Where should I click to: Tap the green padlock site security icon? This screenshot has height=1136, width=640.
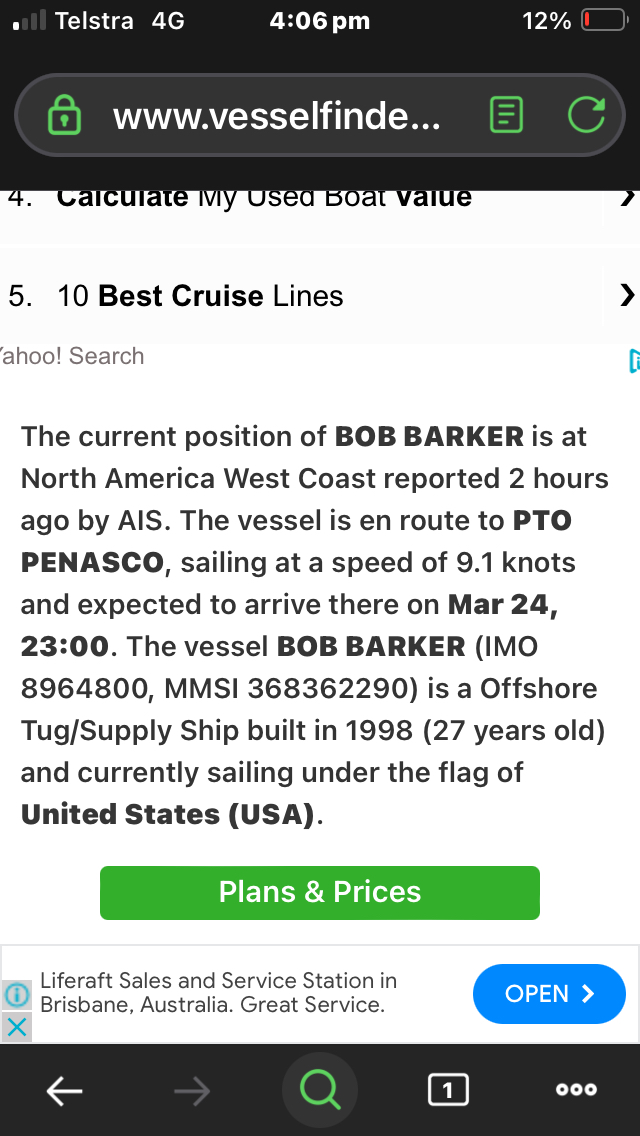coord(65,116)
